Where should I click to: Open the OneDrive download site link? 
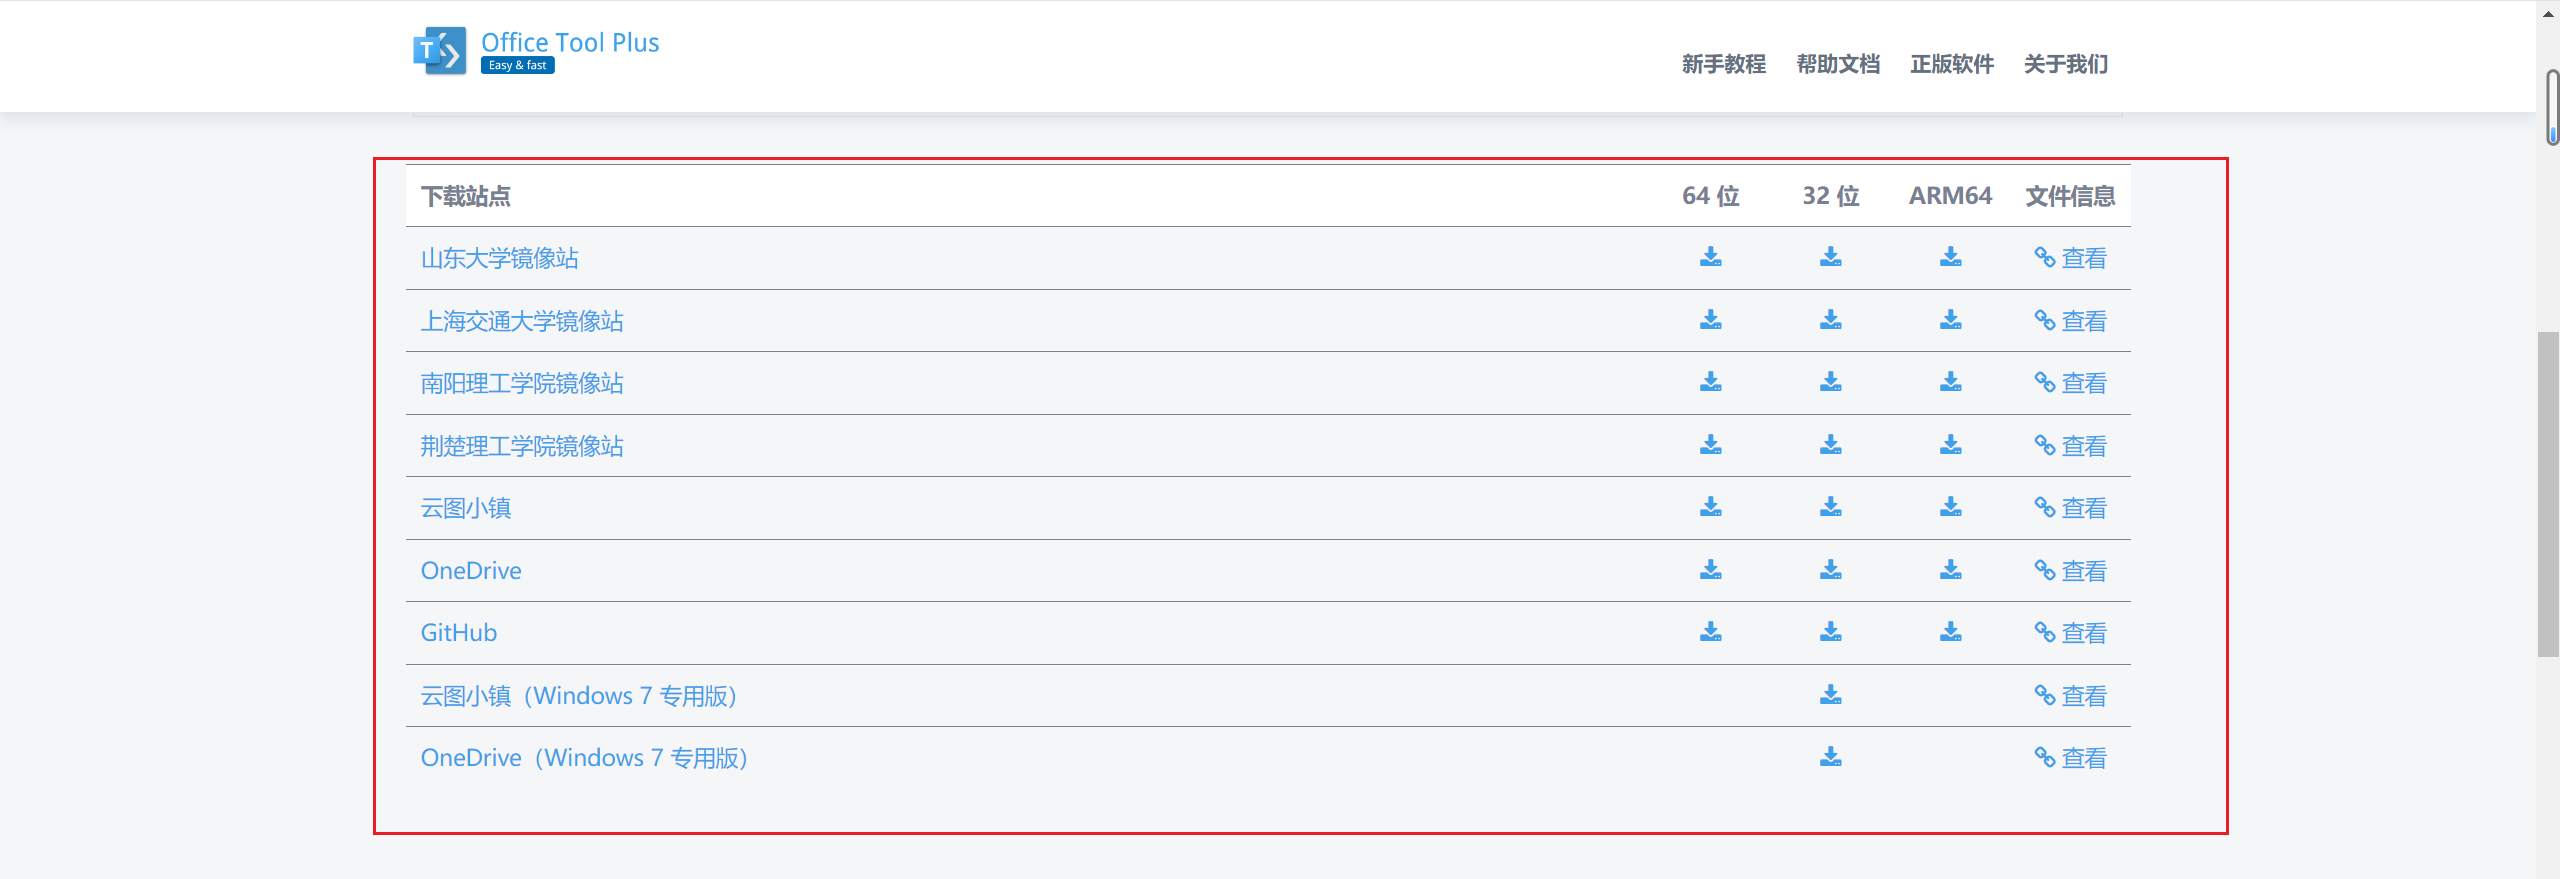(x=471, y=570)
